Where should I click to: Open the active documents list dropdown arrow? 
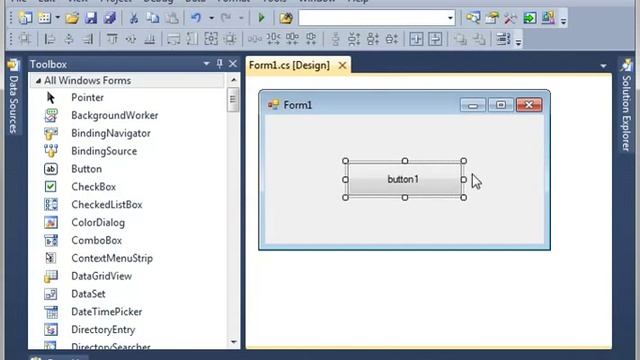[603, 66]
